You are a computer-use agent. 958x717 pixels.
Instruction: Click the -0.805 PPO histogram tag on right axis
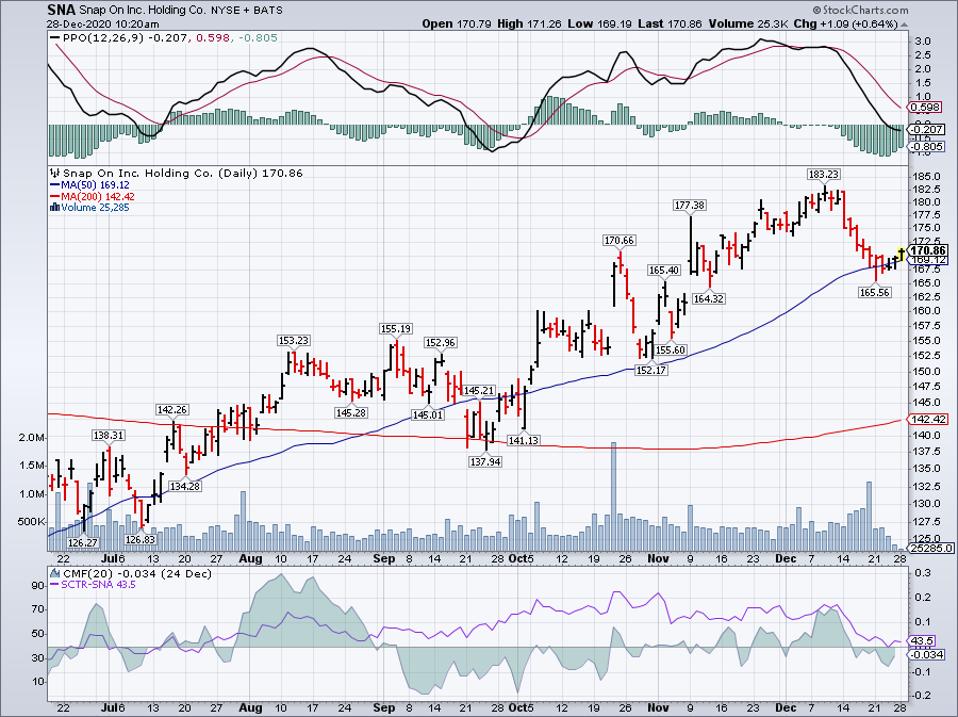(927, 147)
